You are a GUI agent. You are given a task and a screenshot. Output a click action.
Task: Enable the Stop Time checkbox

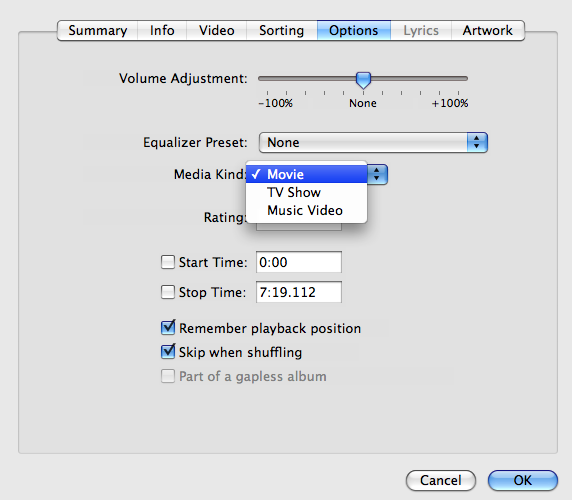click(x=168, y=292)
